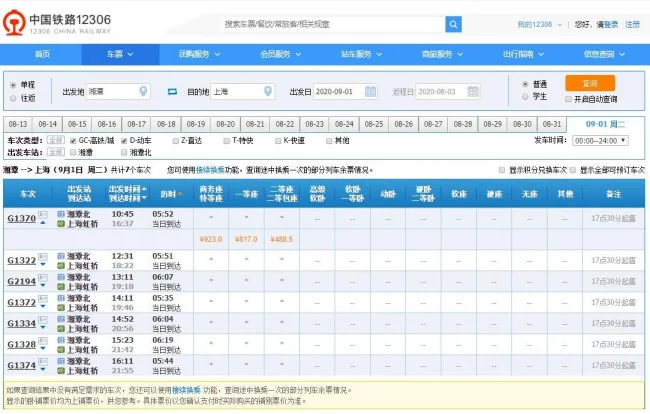The height and width of the screenshot is (414, 650).
Task: Enable the 开启自动查询 checkbox
Action: (568, 99)
